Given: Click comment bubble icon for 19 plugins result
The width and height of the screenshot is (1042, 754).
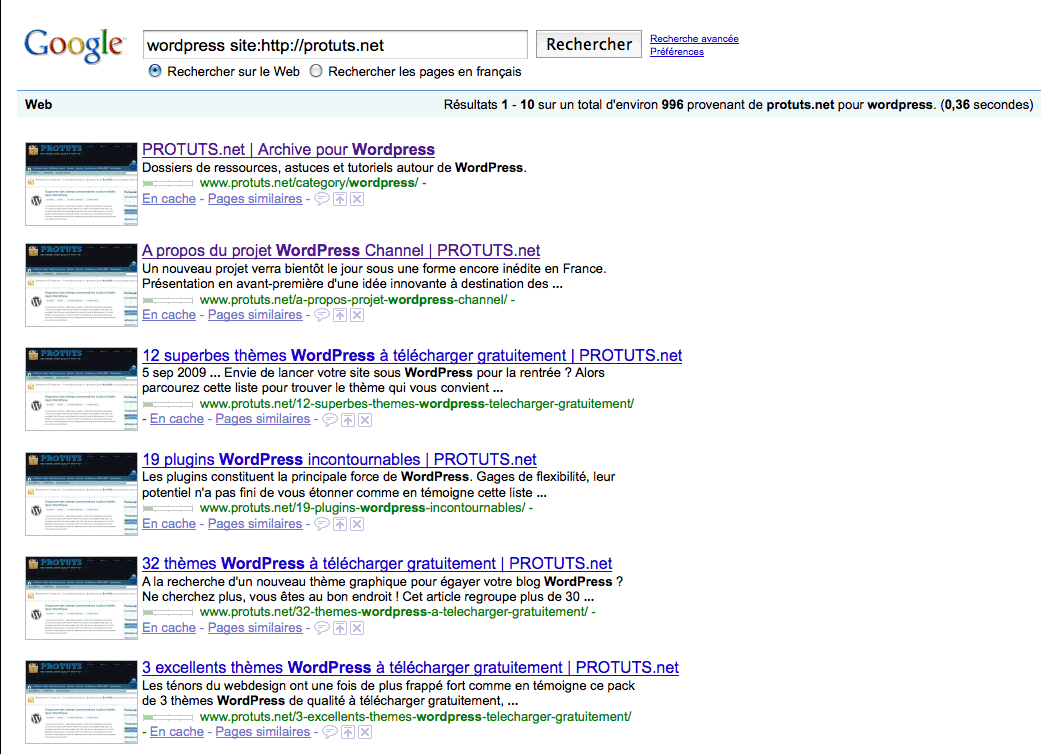Looking at the screenshot, I should click(322, 523).
